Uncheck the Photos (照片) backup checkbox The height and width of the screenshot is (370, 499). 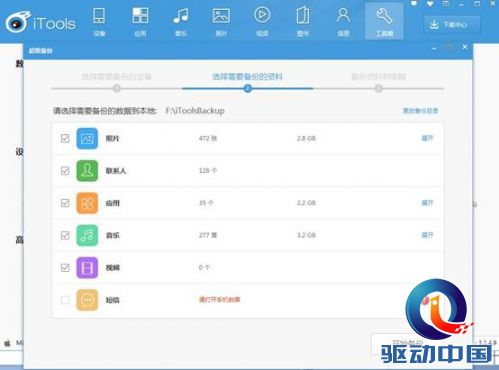click(65, 138)
